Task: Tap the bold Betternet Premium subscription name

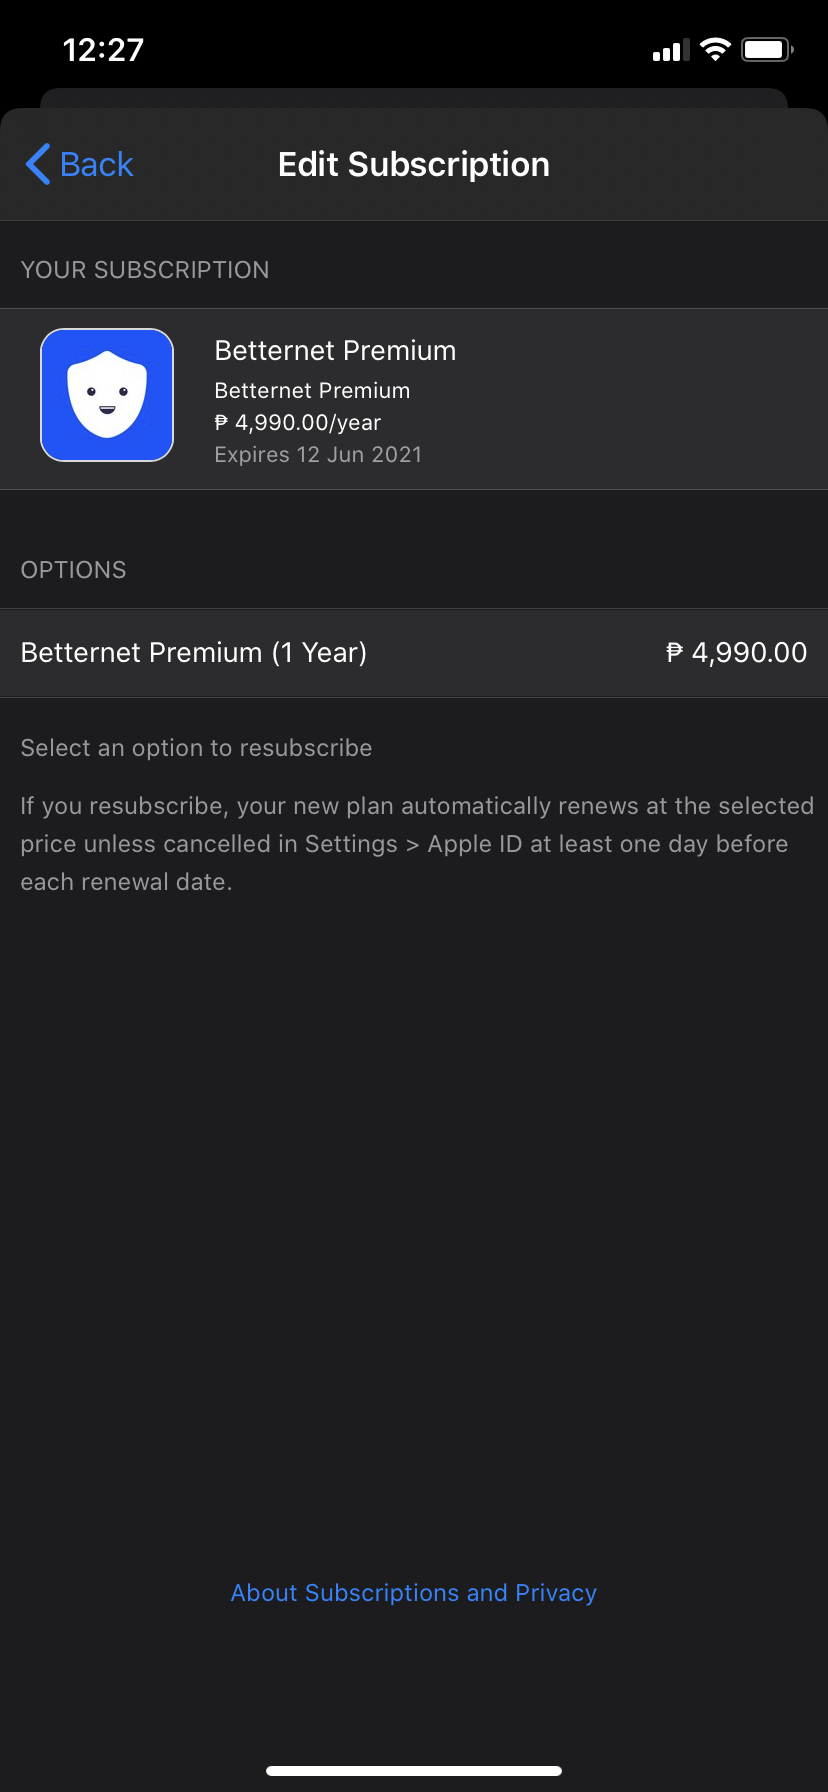Action: click(335, 351)
